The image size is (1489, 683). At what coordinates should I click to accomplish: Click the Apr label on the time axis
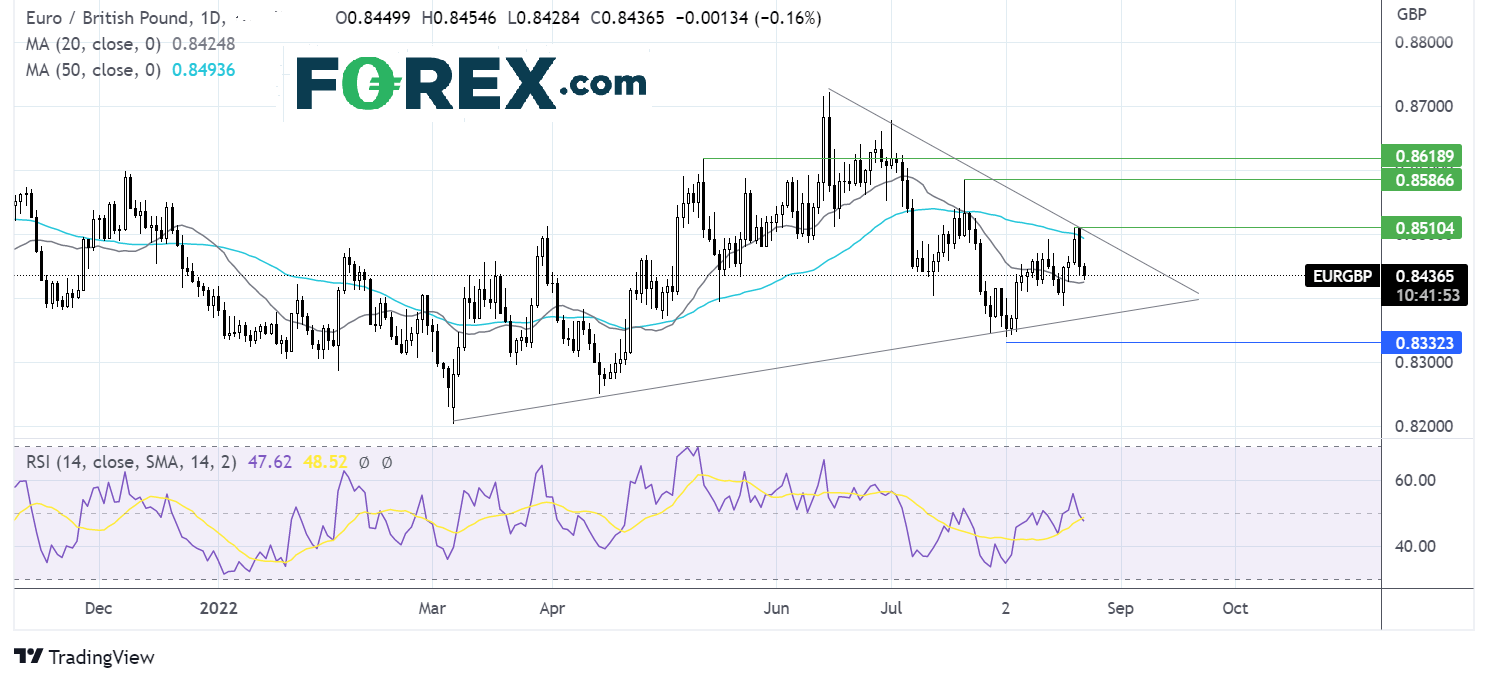(553, 607)
